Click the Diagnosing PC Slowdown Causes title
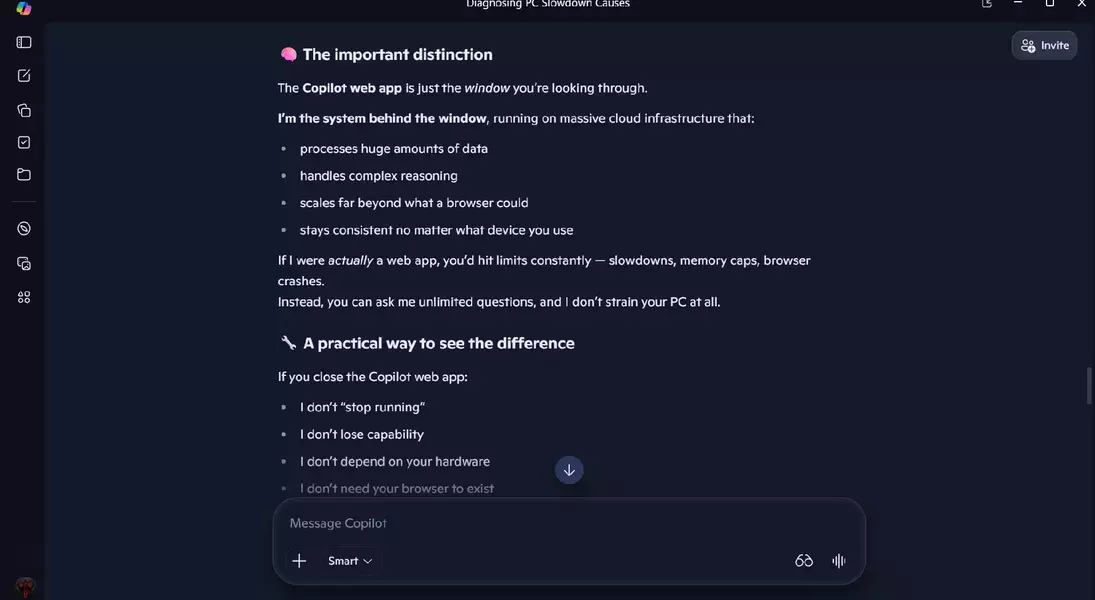Screen dimensions: 1095x600 548,4
